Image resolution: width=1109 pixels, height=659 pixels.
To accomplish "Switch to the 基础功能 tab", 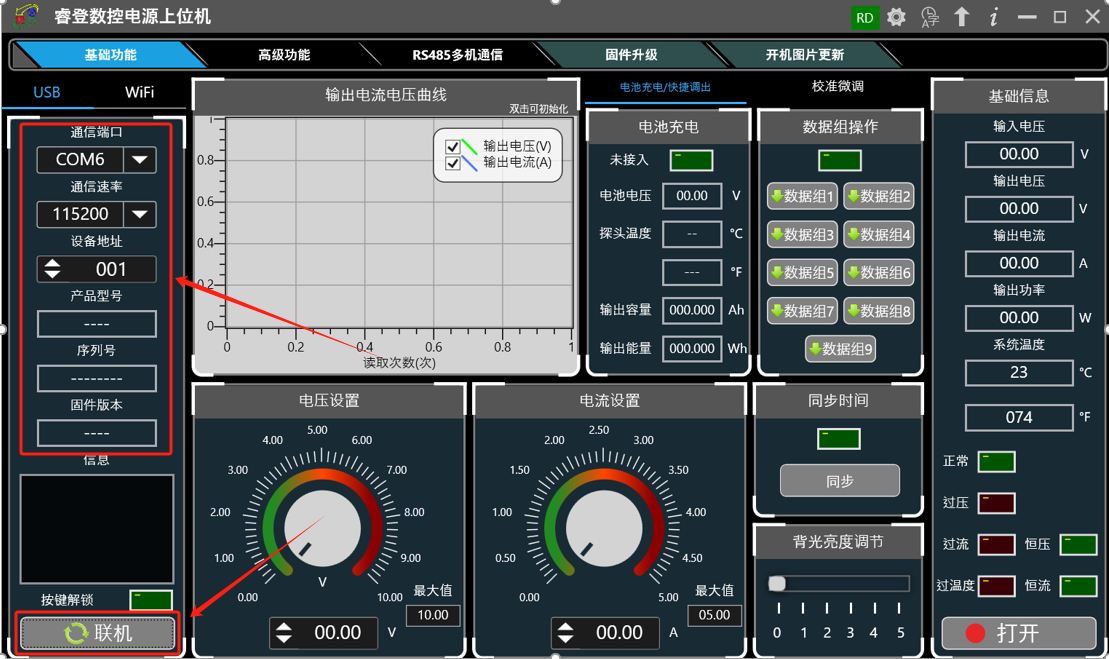I will pos(110,55).
